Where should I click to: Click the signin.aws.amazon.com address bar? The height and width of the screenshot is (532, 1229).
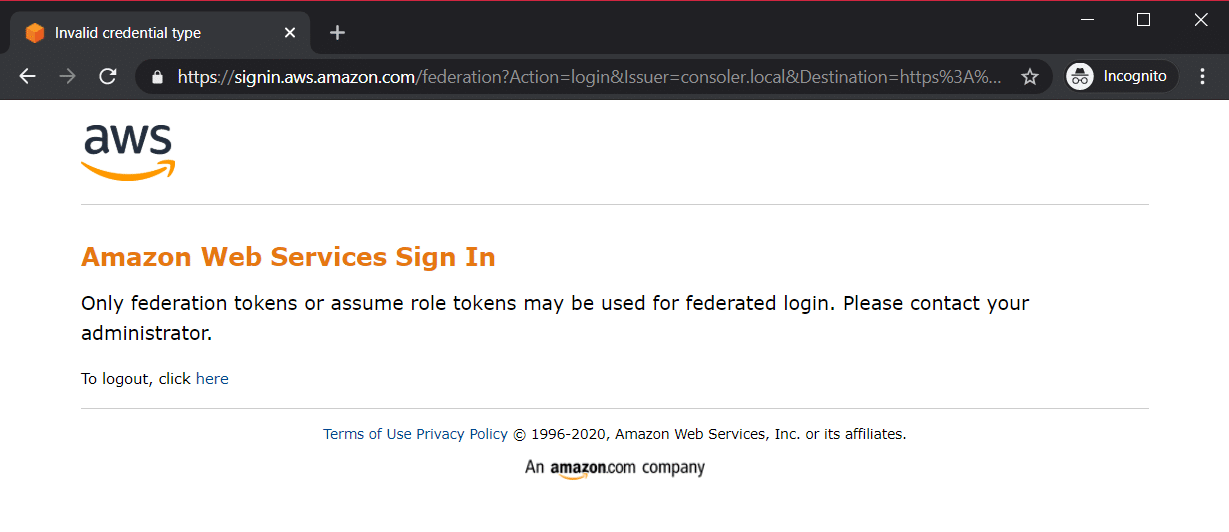coord(590,77)
